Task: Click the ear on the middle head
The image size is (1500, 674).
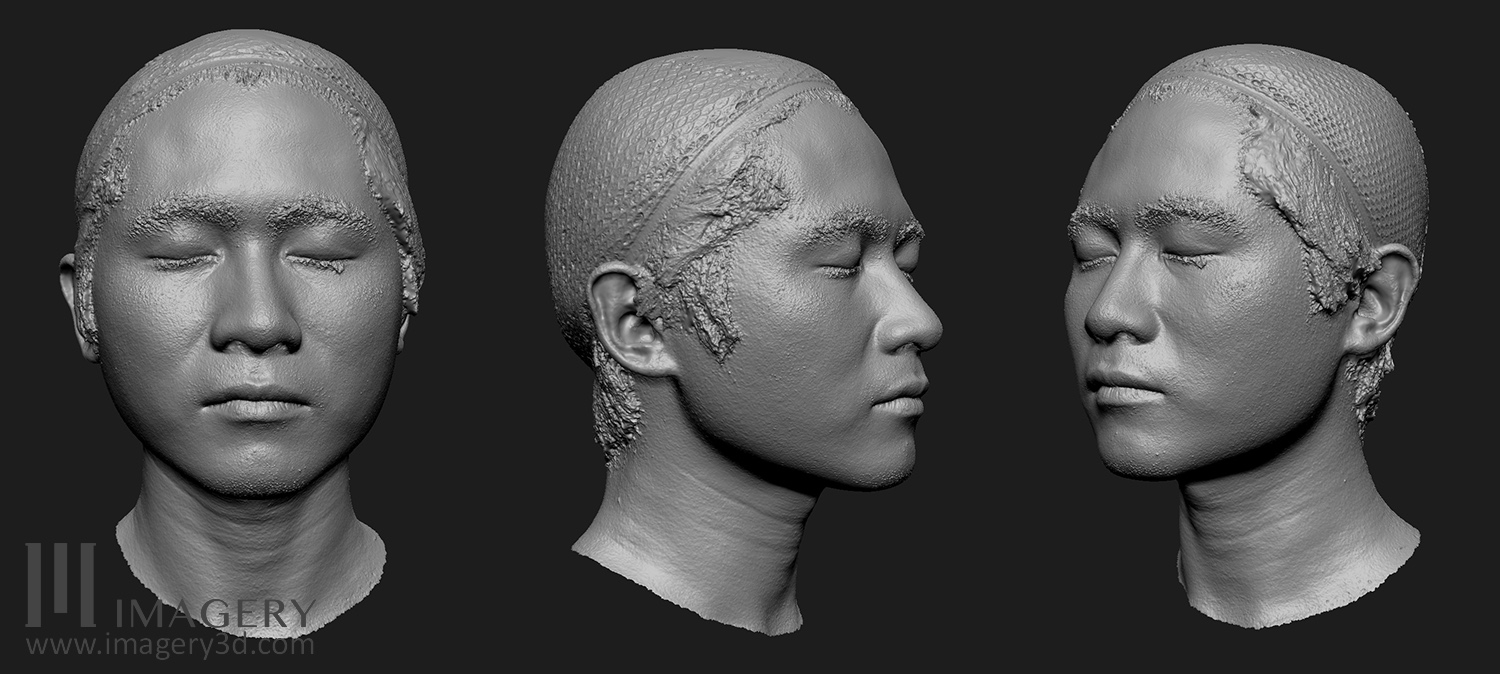Action: click(x=625, y=318)
